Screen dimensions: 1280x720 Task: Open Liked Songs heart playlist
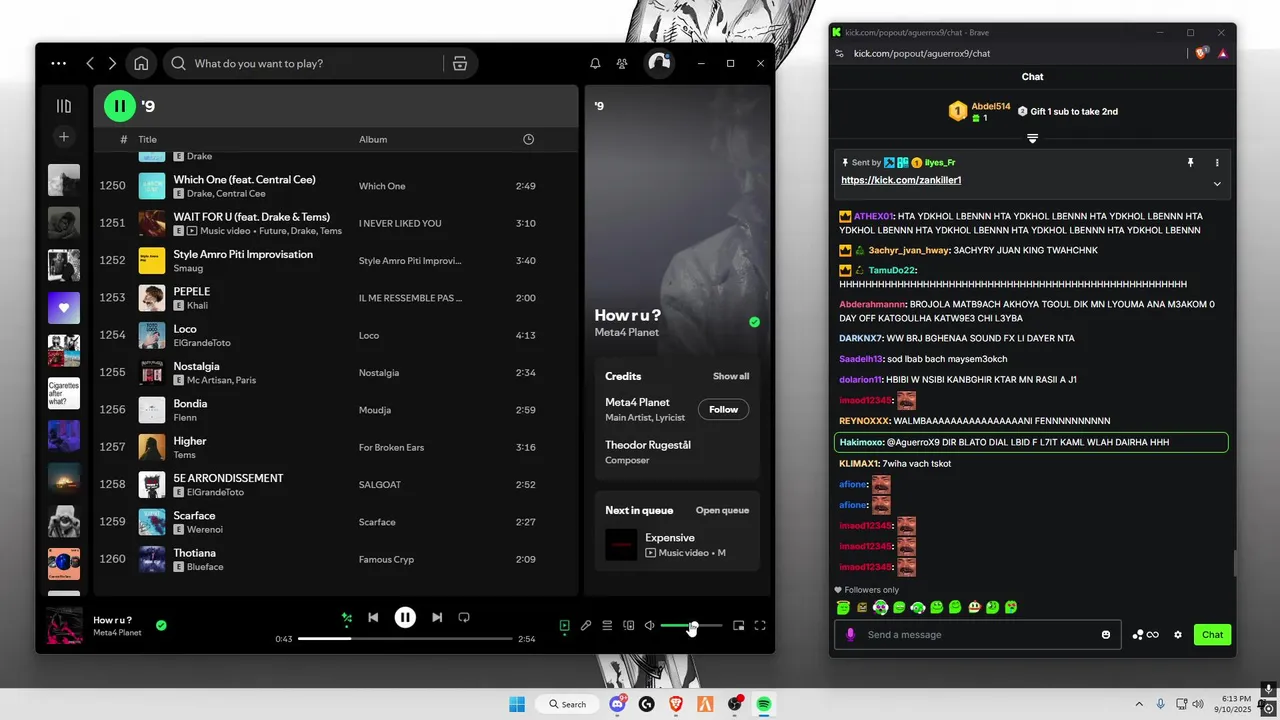point(64,308)
